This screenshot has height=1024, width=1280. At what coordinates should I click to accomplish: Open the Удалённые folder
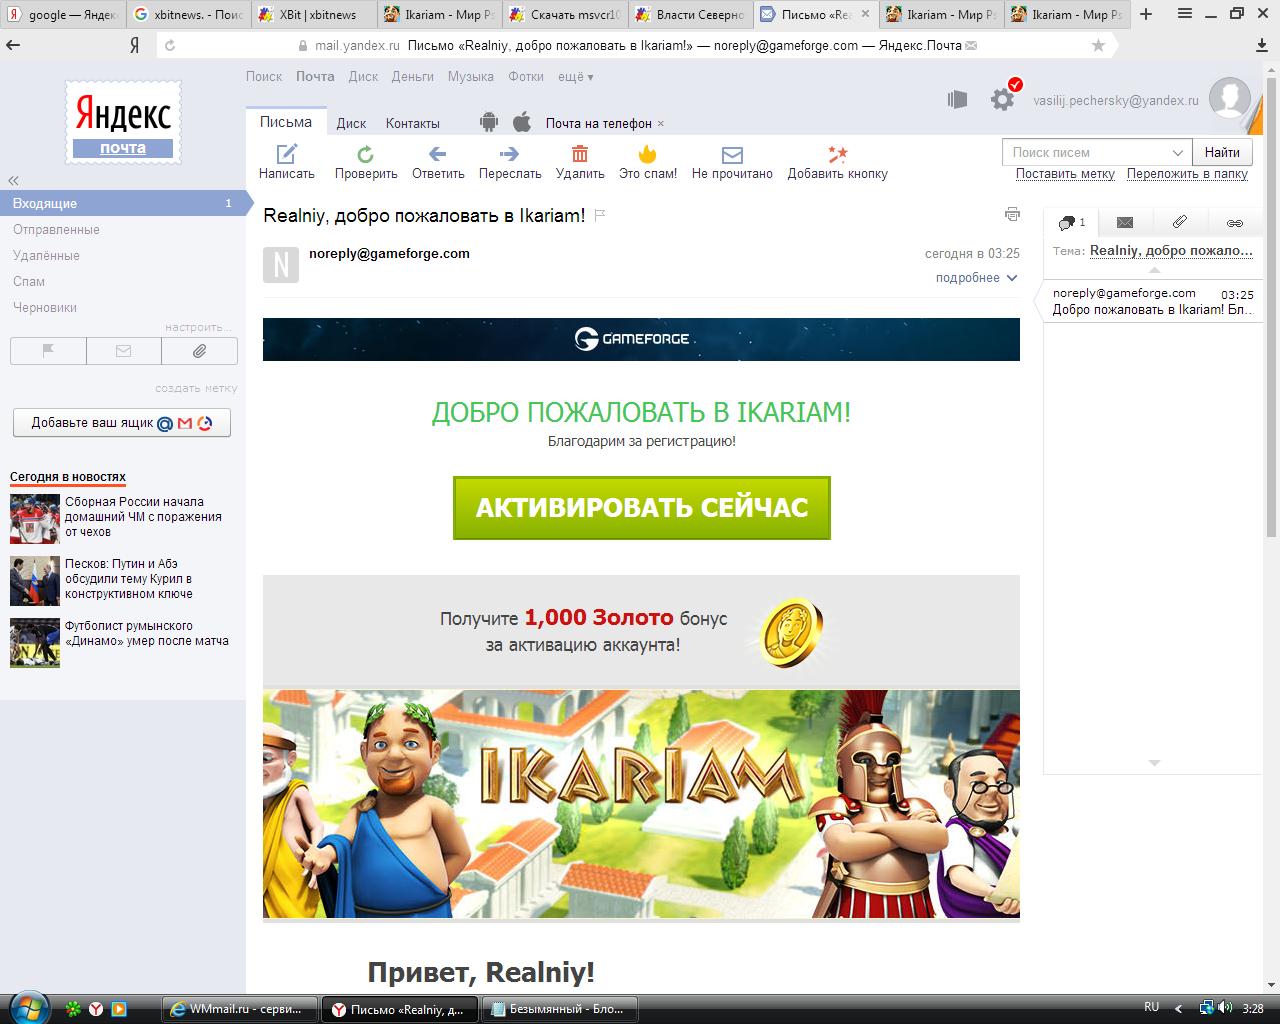46,255
